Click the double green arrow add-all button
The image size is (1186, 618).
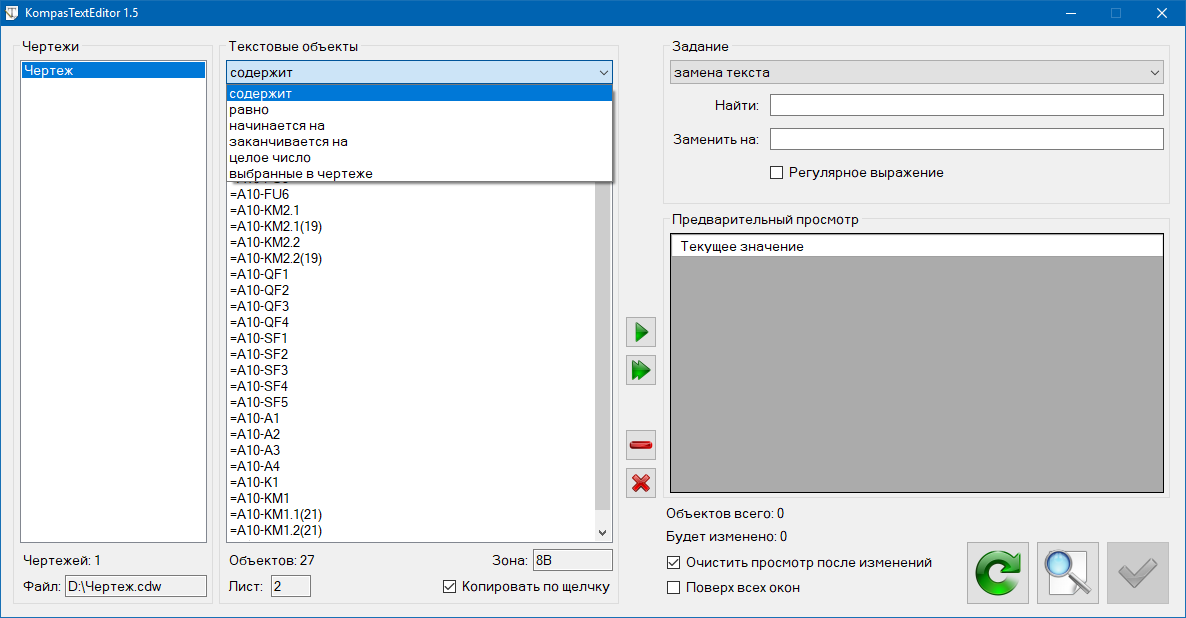[640, 371]
